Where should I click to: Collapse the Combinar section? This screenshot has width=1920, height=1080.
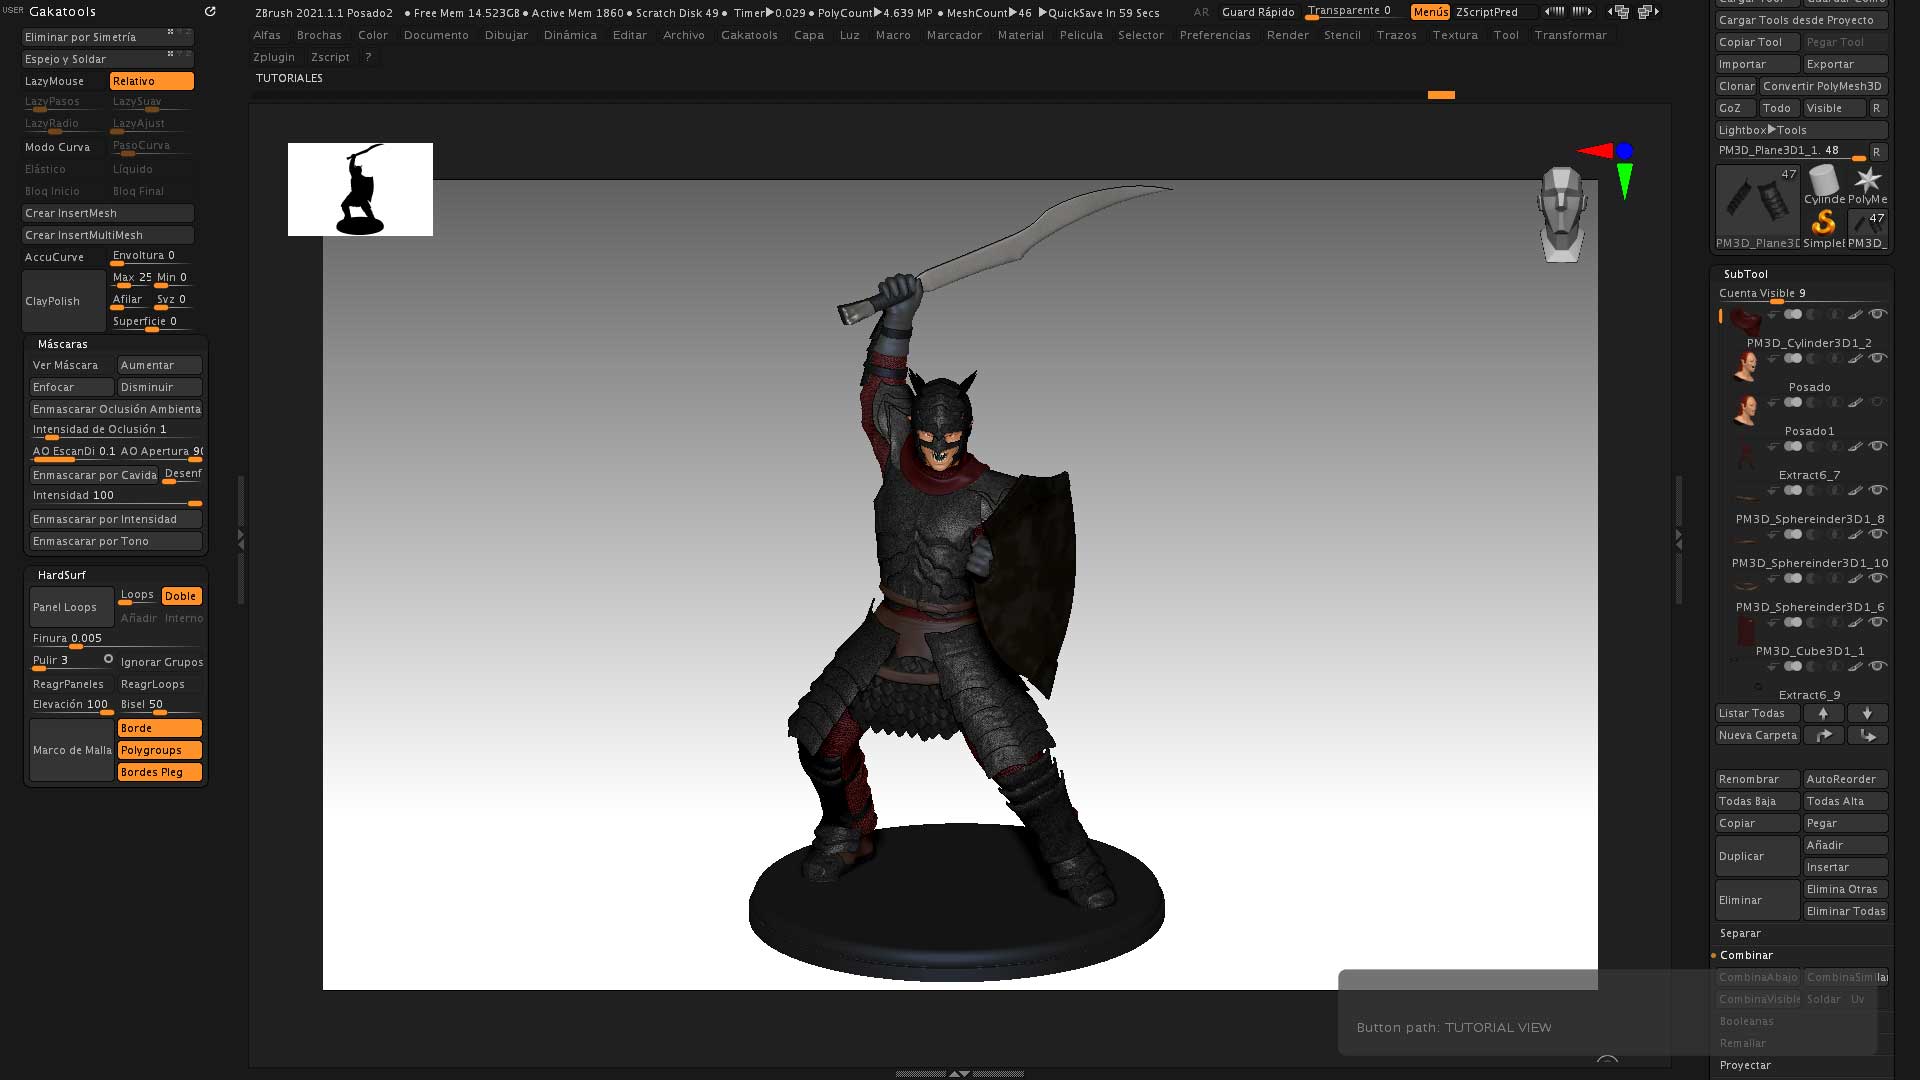[1746, 955]
